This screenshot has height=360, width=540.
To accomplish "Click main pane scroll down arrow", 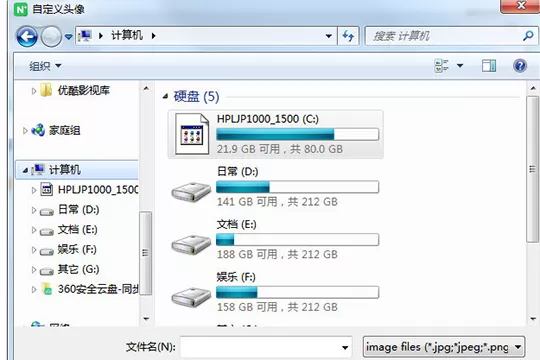I will coord(533,319).
